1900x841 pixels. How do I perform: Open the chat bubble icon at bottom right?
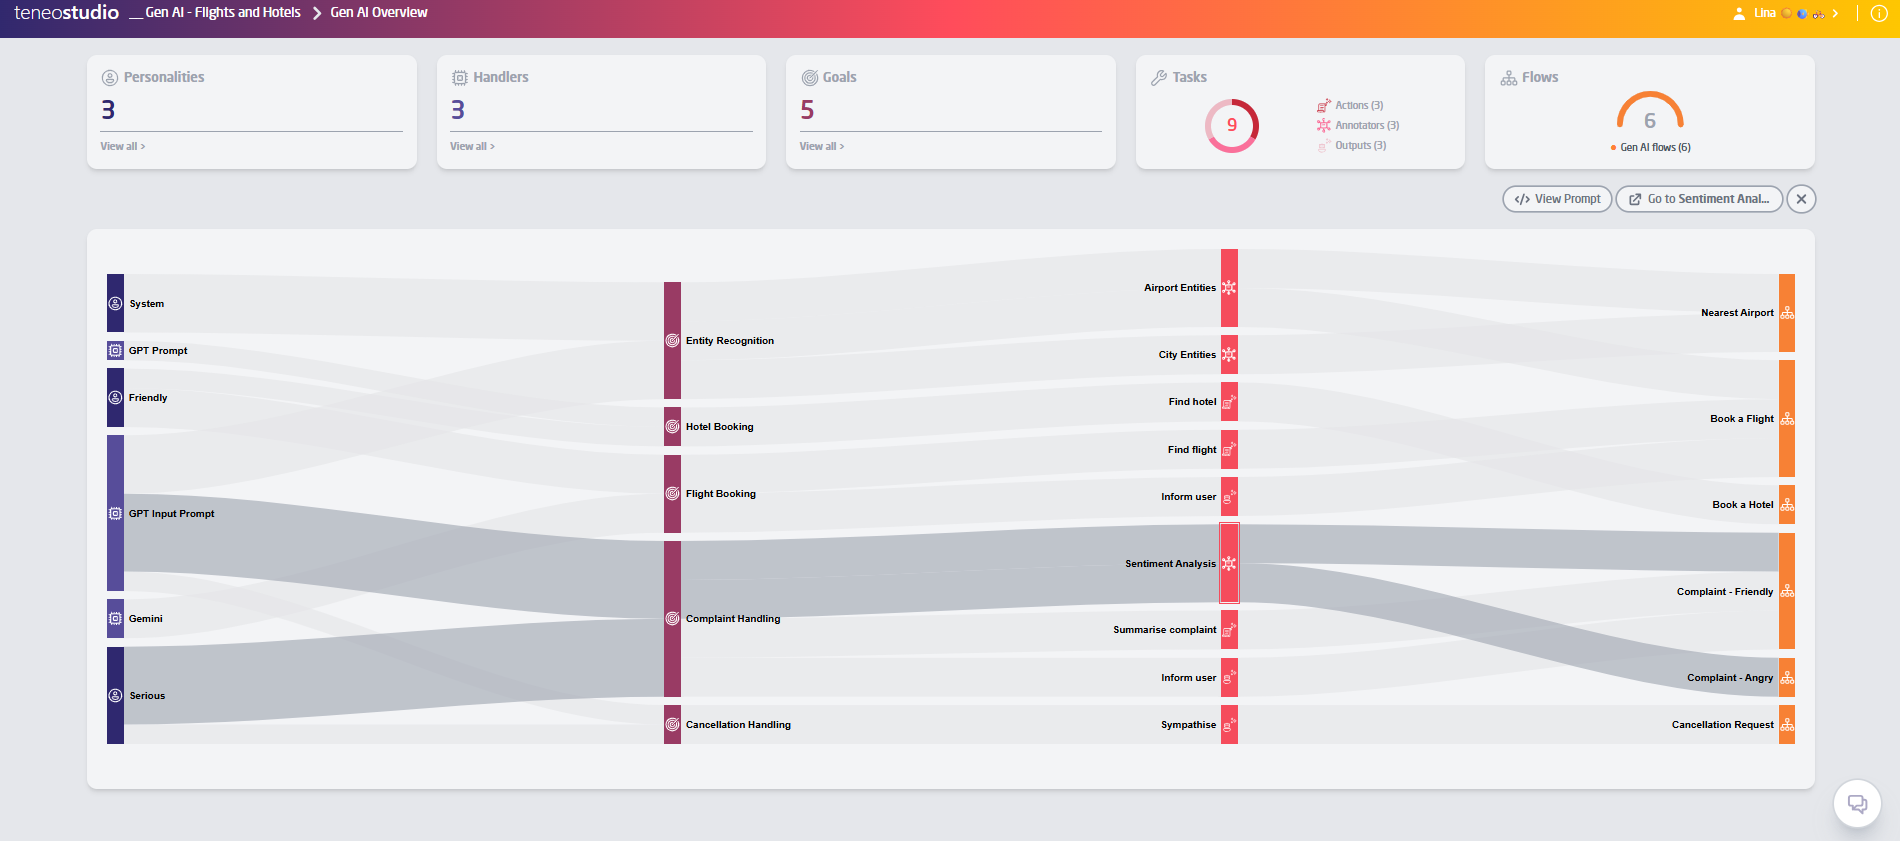1857,804
